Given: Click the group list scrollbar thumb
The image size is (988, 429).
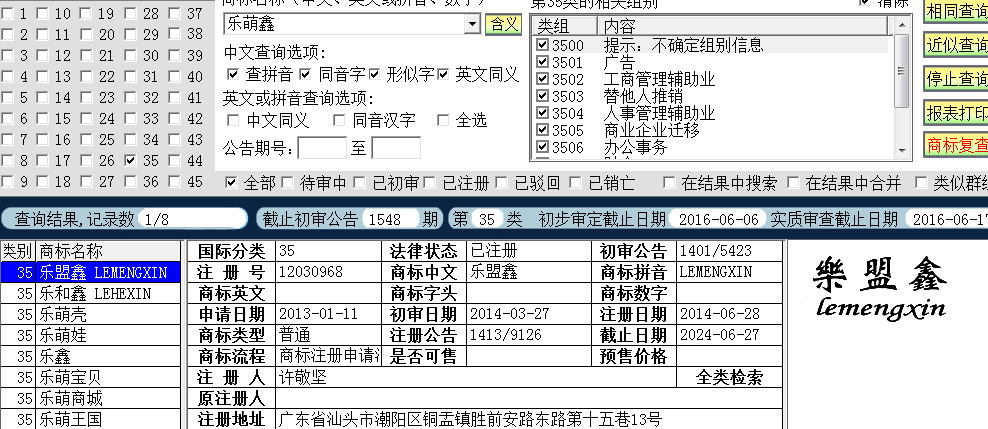Looking at the screenshot, I should click(902, 70).
